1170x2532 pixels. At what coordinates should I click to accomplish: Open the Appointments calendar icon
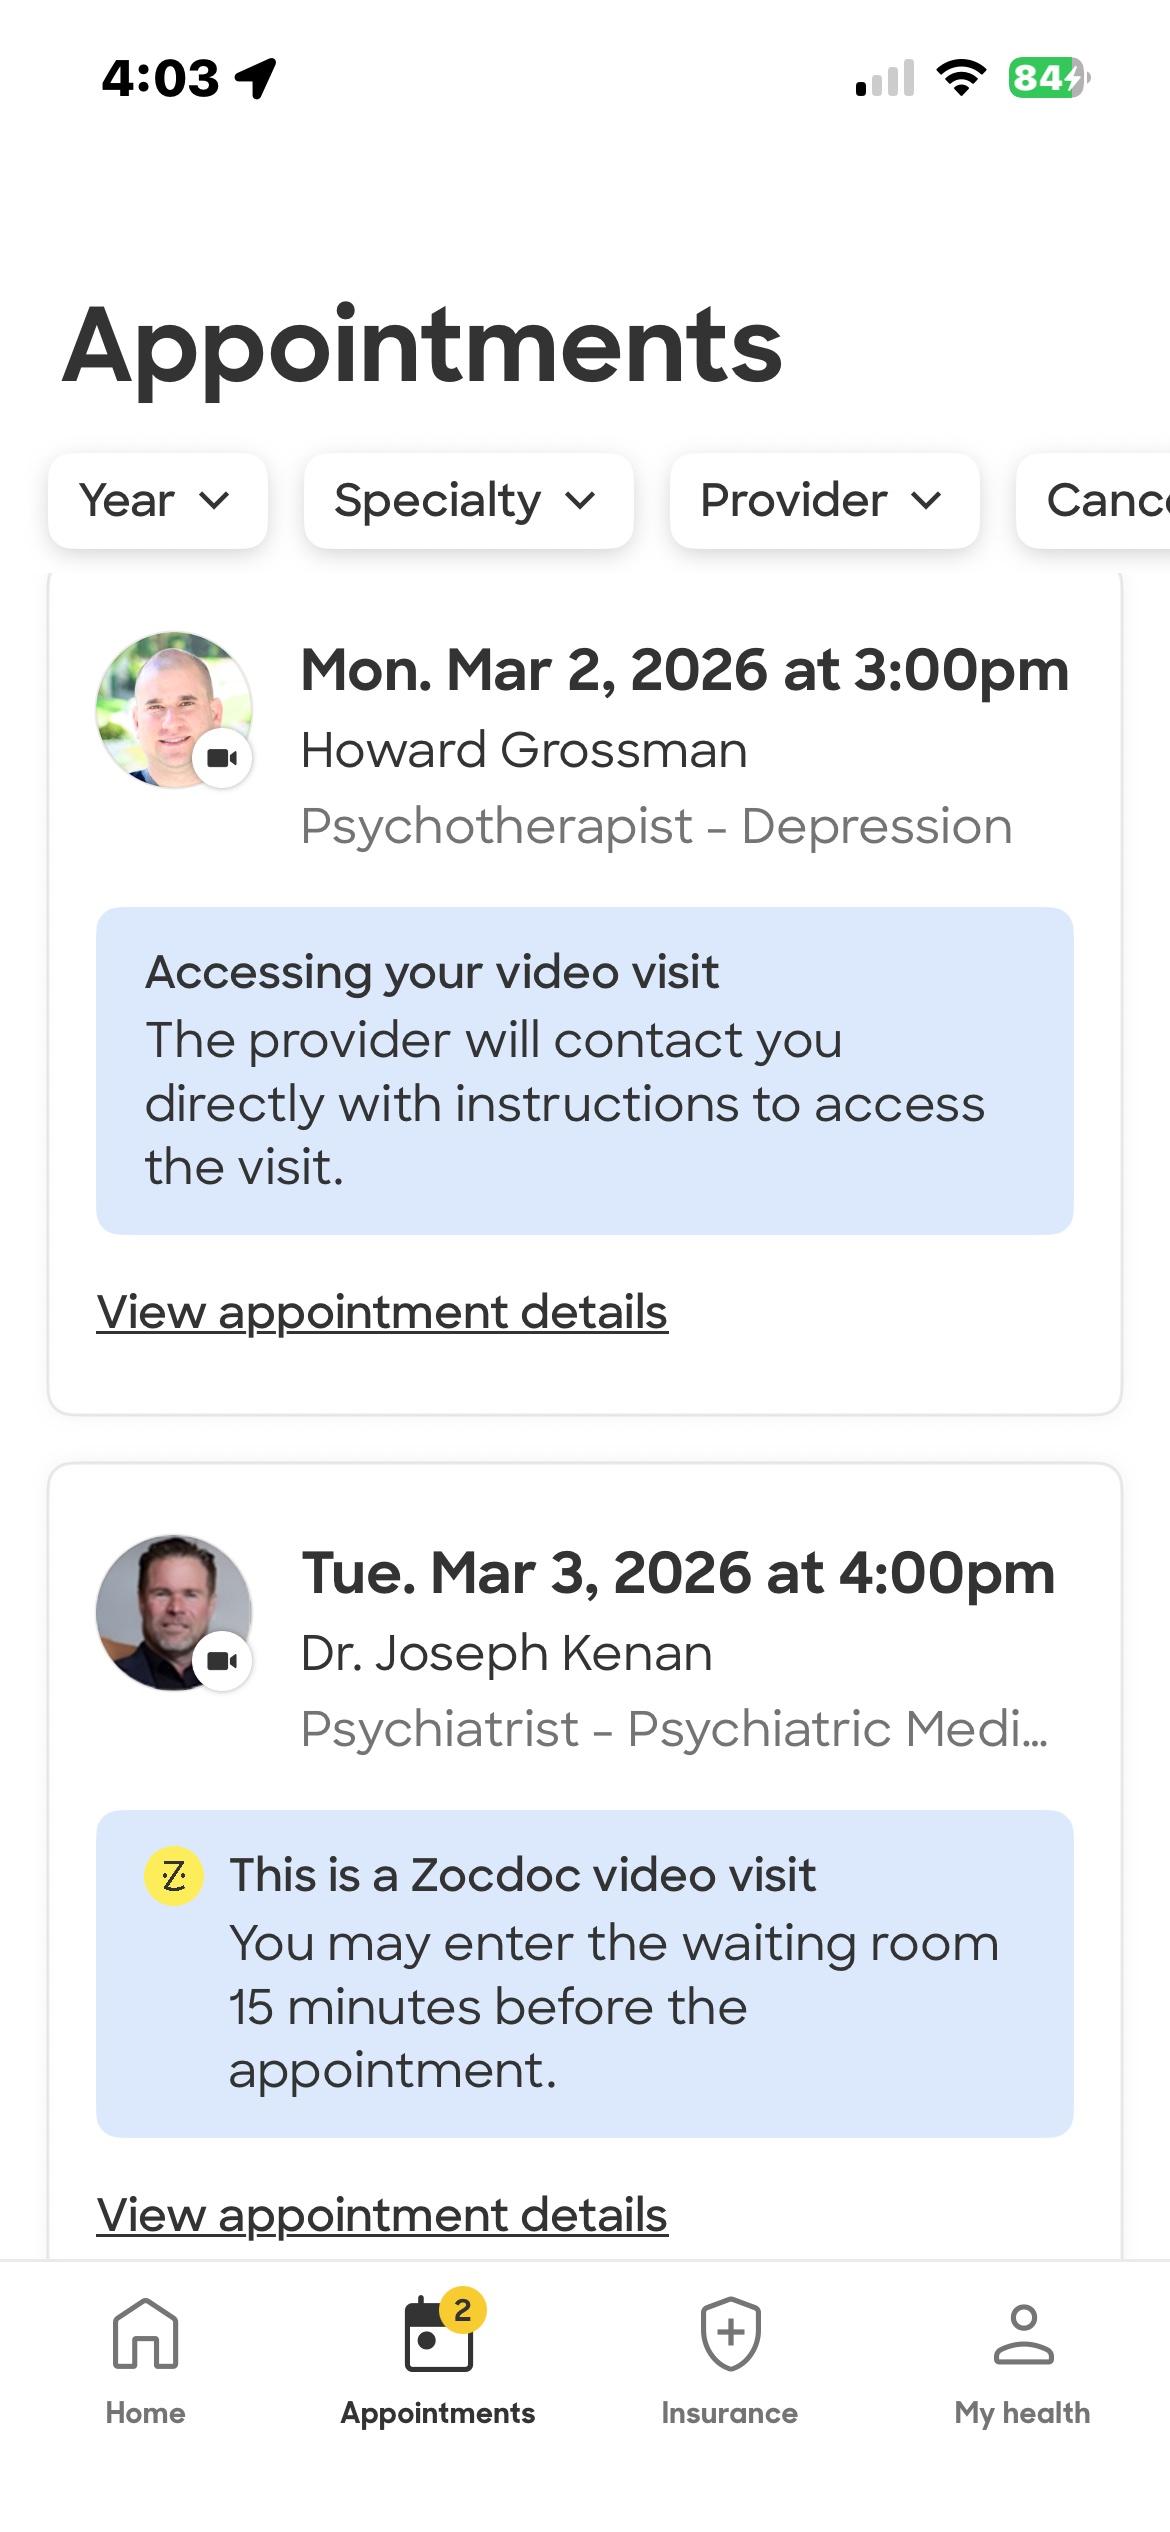[438, 2336]
